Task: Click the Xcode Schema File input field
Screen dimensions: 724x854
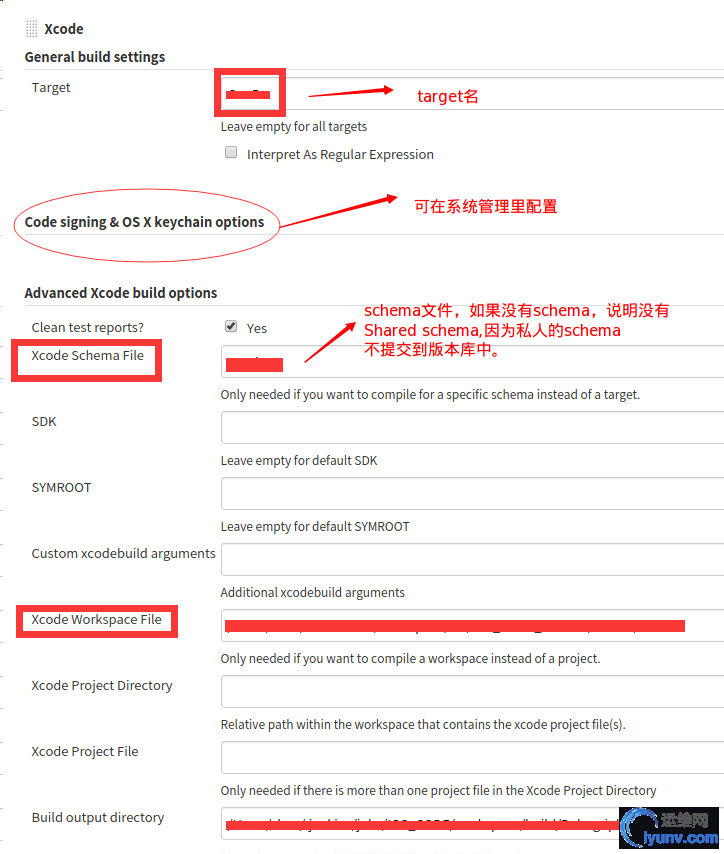Action: pyautogui.click(x=472, y=362)
